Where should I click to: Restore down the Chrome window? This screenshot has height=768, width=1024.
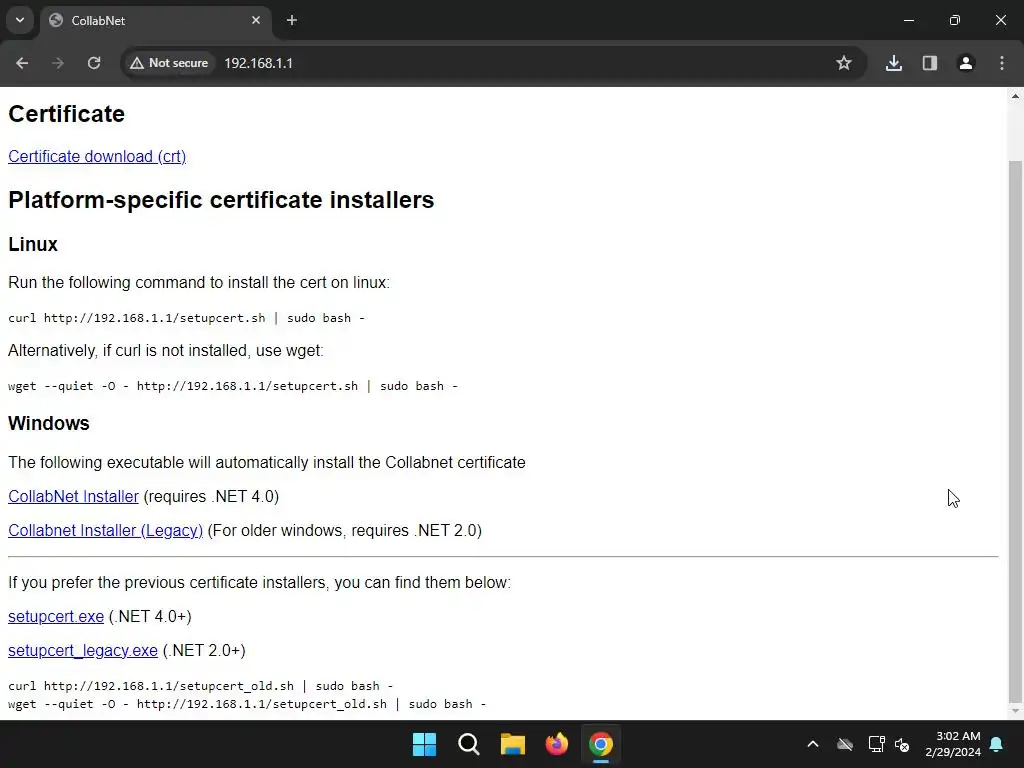point(955,20)
